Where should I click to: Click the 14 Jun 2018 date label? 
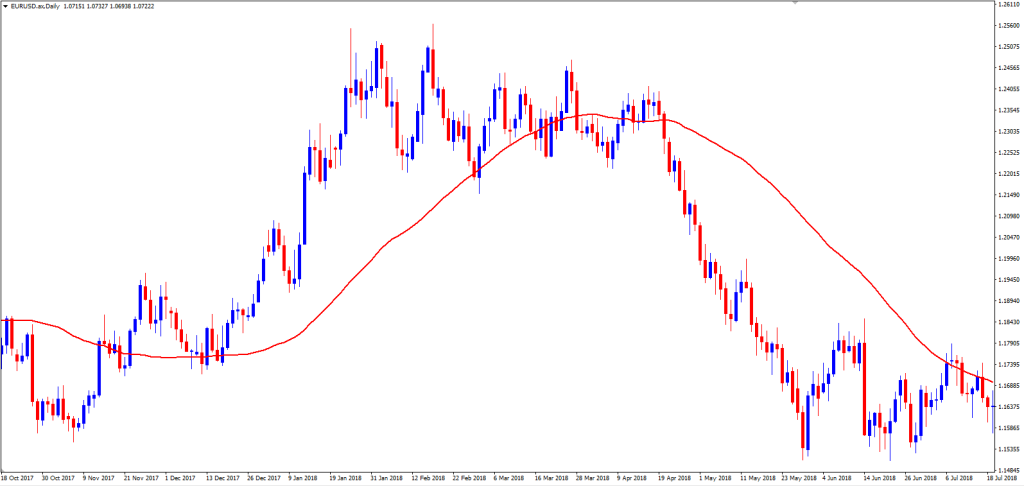click(878, 478)
